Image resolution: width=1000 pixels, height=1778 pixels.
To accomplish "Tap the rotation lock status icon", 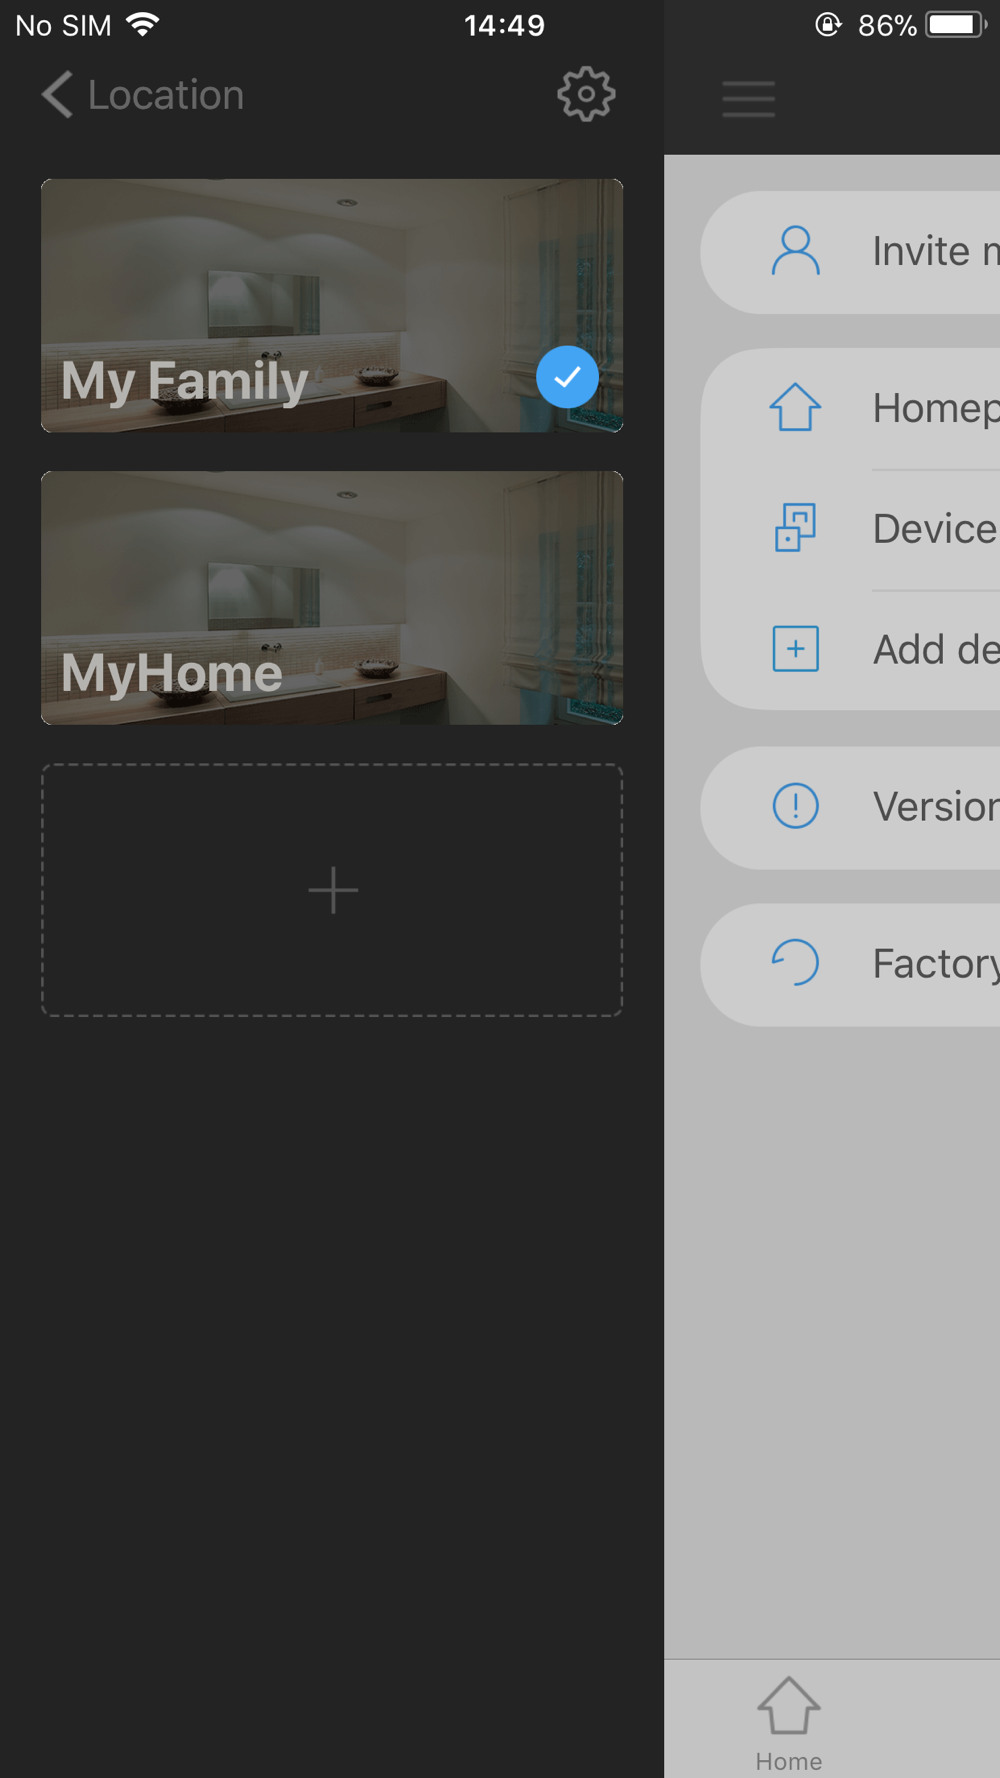I will pos(828,24).
